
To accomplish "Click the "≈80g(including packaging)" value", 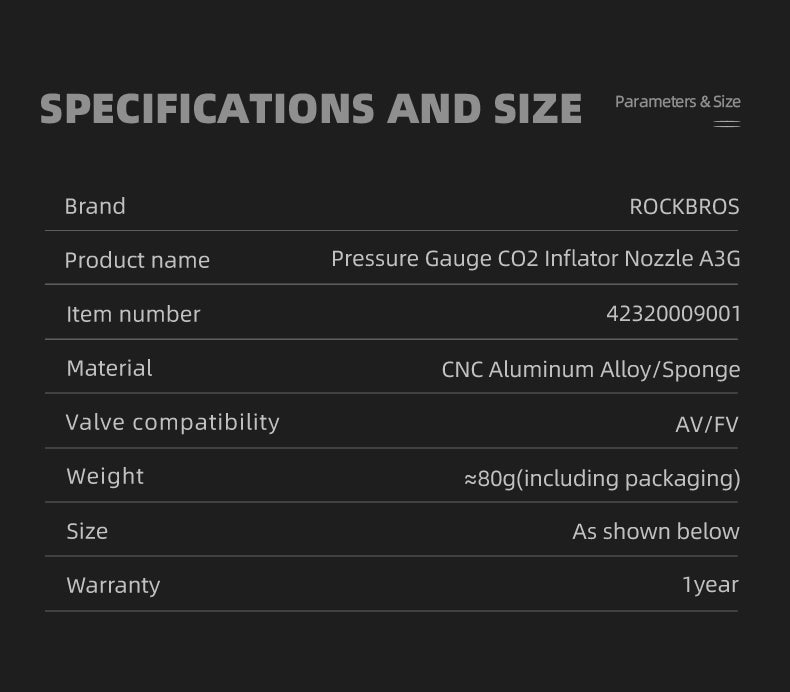I will 602,479.
